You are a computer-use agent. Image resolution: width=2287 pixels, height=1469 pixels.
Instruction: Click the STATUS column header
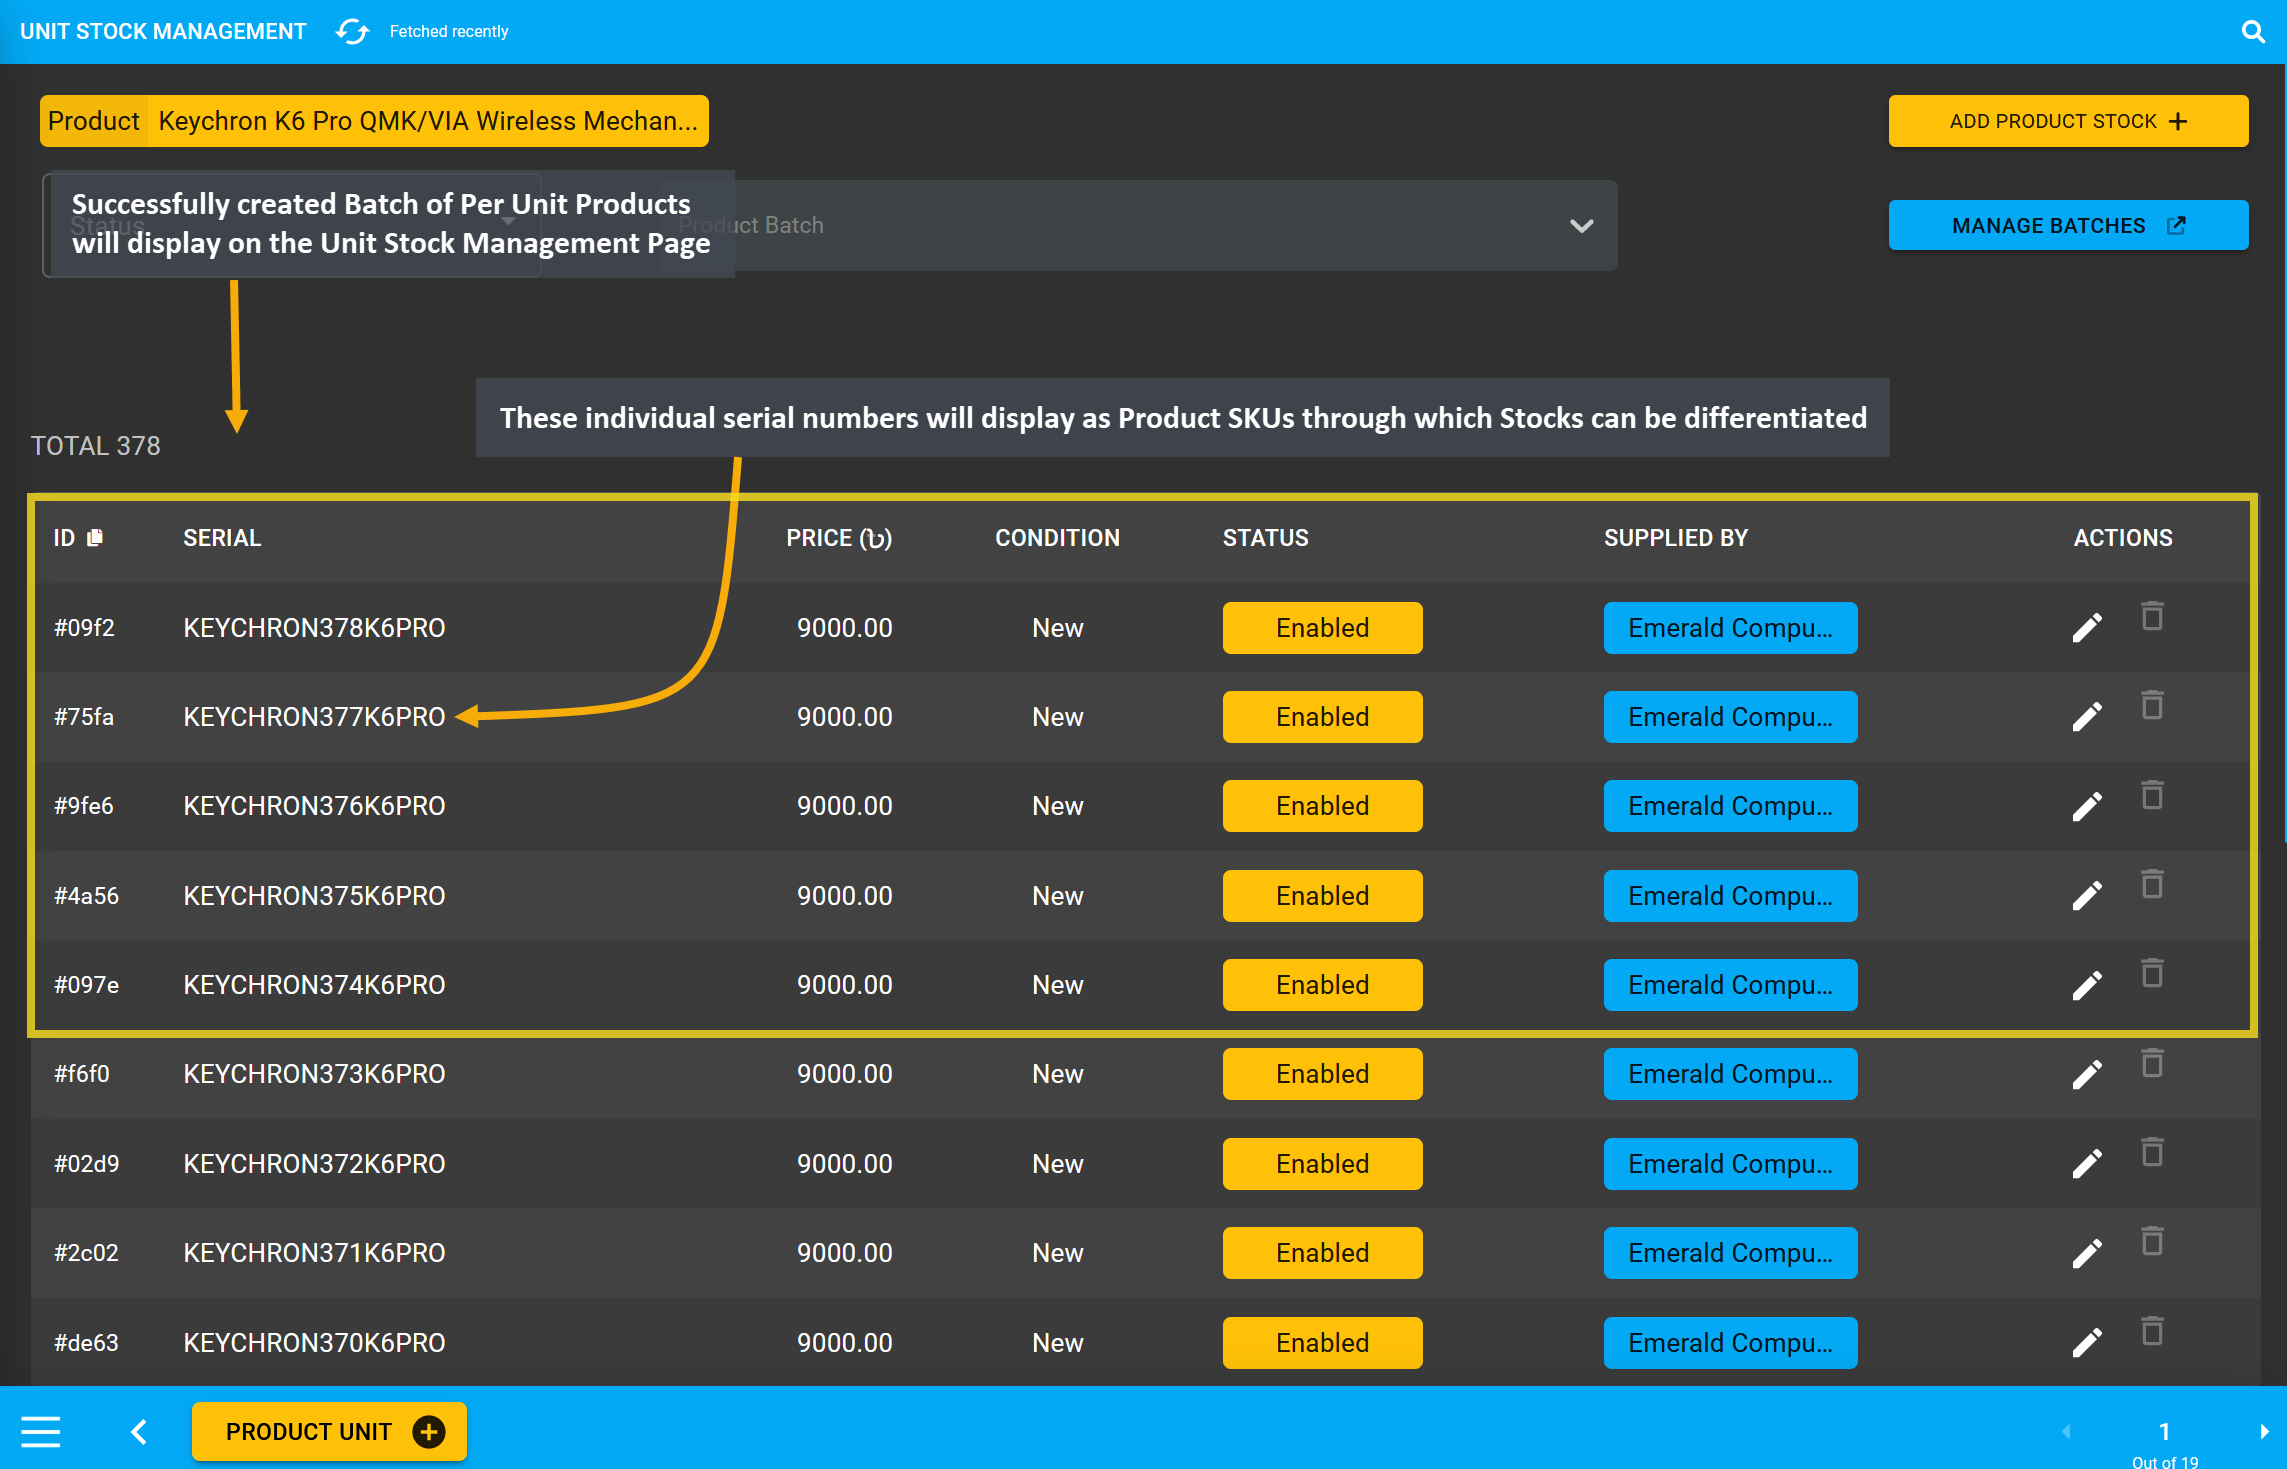[1265, 538]
